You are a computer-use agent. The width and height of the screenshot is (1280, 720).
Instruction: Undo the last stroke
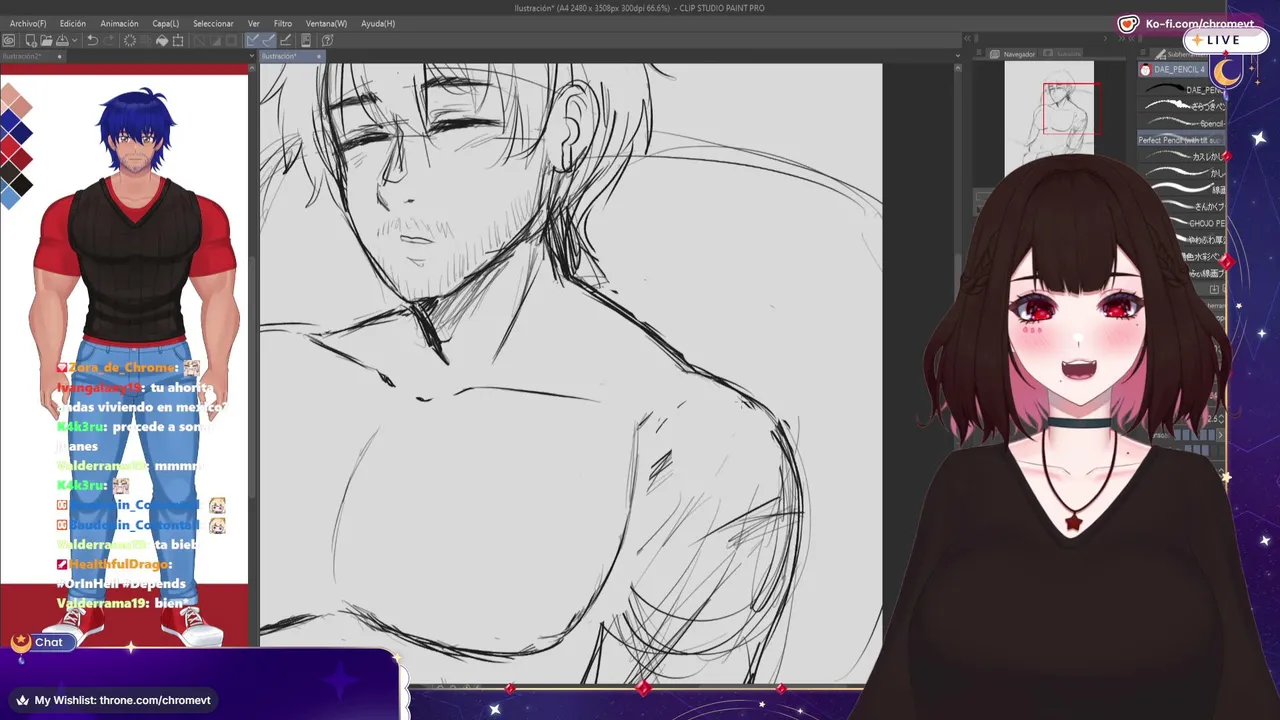point(92,40)
